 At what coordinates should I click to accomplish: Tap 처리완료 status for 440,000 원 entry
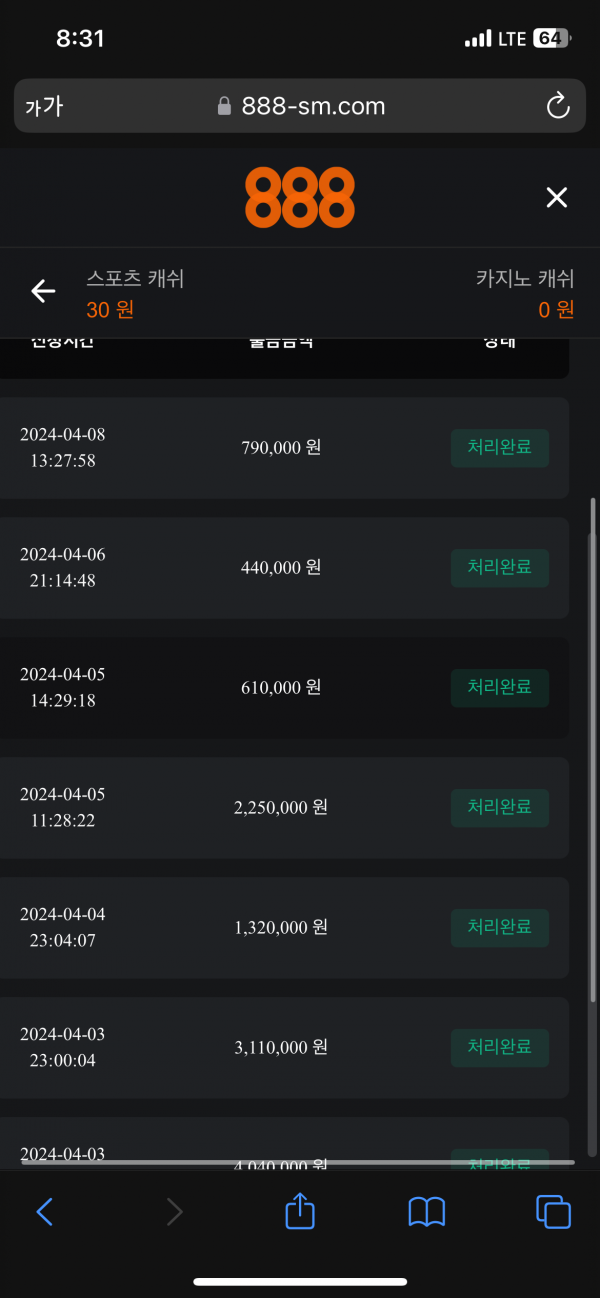pos(499,567)
